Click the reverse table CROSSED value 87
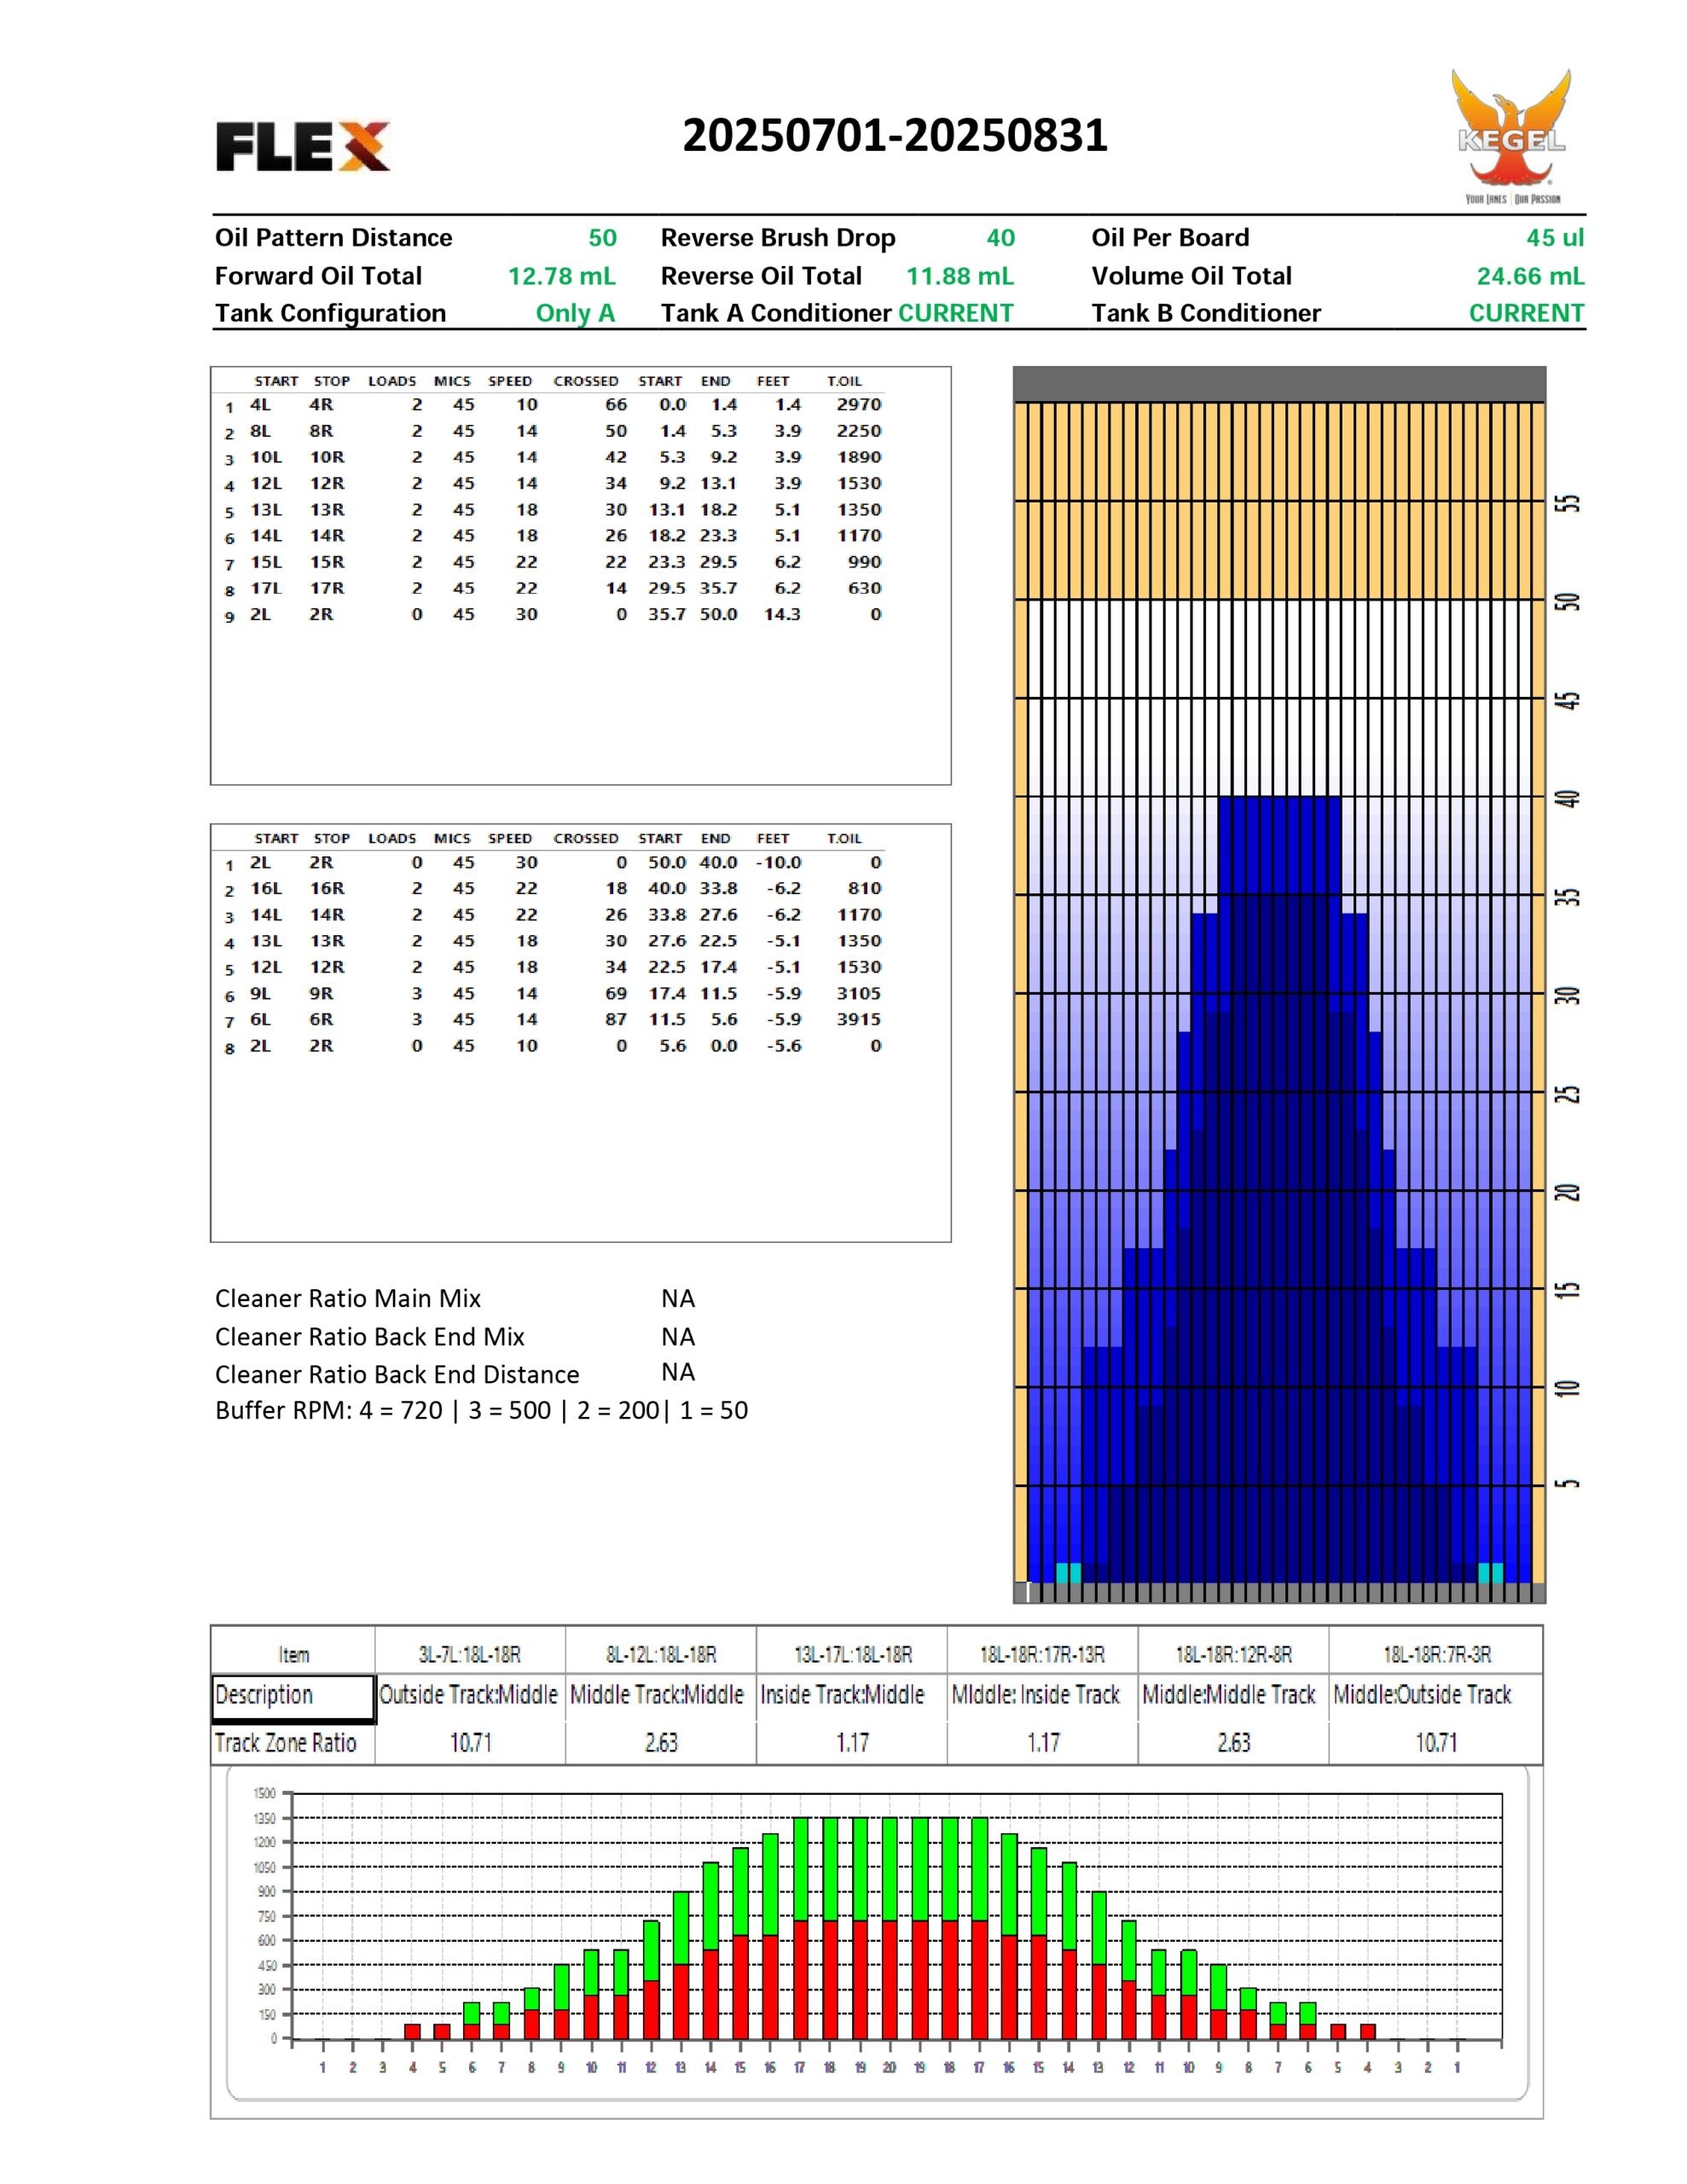Viewport: 1687px width, 2184px height. pos(616,1019)
